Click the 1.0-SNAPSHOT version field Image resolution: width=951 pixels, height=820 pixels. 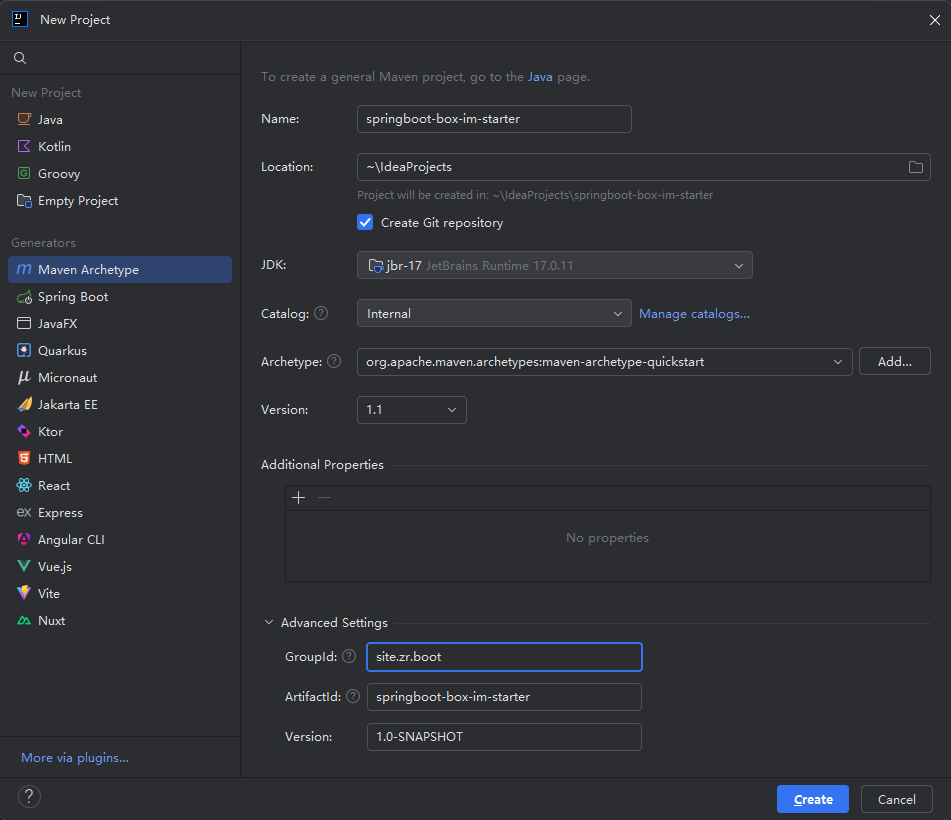point(504,737)
